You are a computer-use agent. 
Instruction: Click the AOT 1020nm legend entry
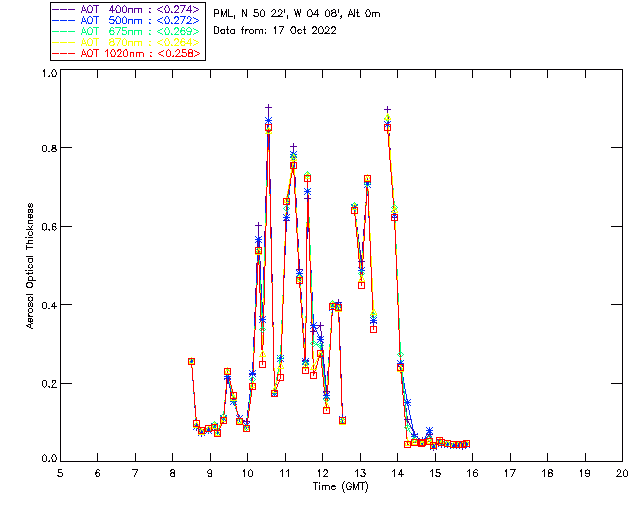point(127,53)
